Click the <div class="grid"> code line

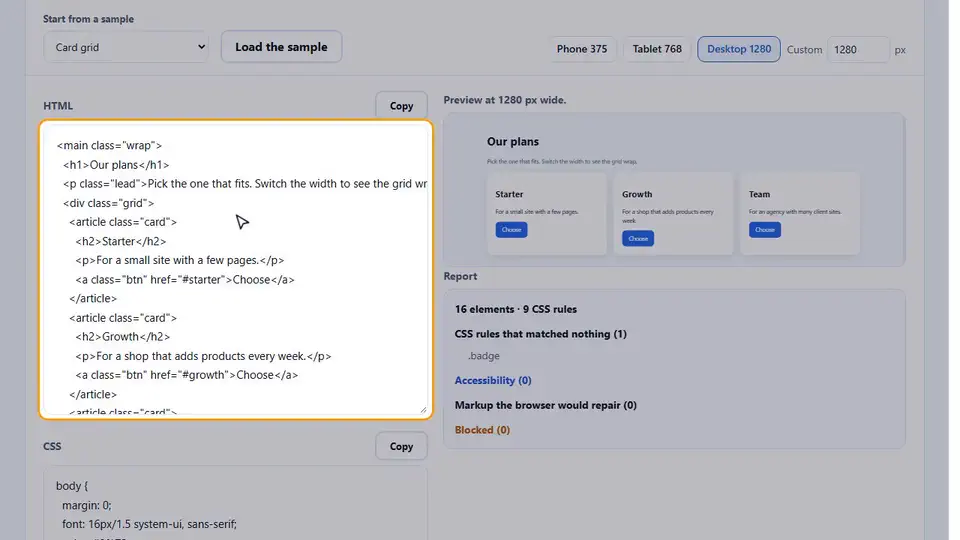pyautogui.click(x=108, y=203)
